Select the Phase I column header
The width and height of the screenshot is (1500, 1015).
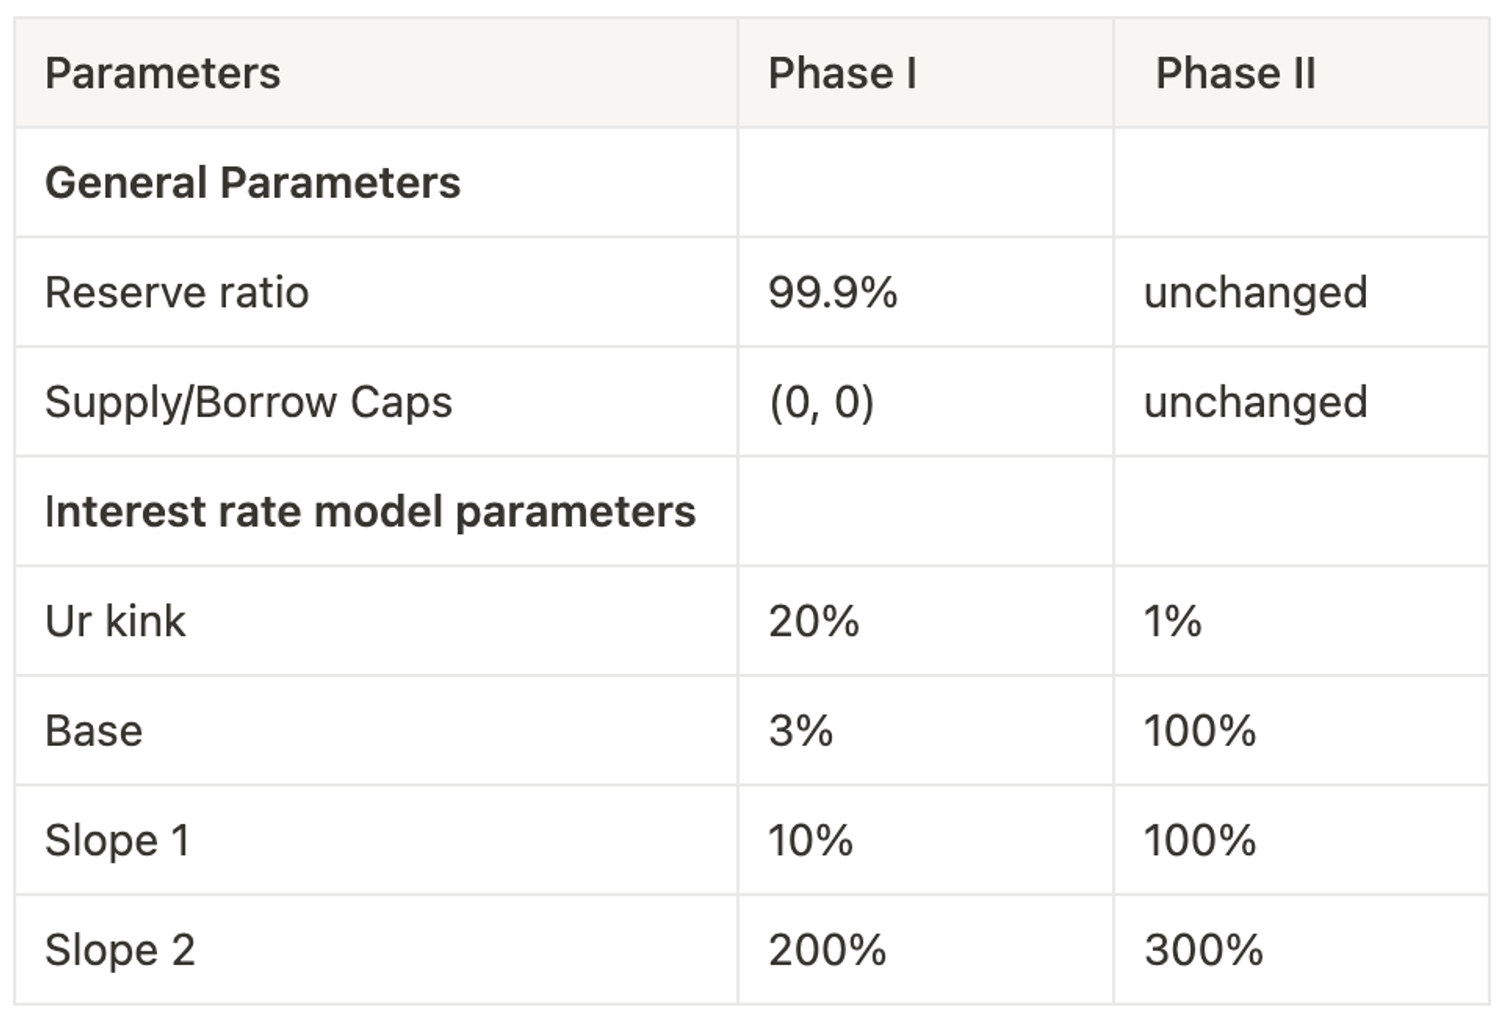[842, 74]
